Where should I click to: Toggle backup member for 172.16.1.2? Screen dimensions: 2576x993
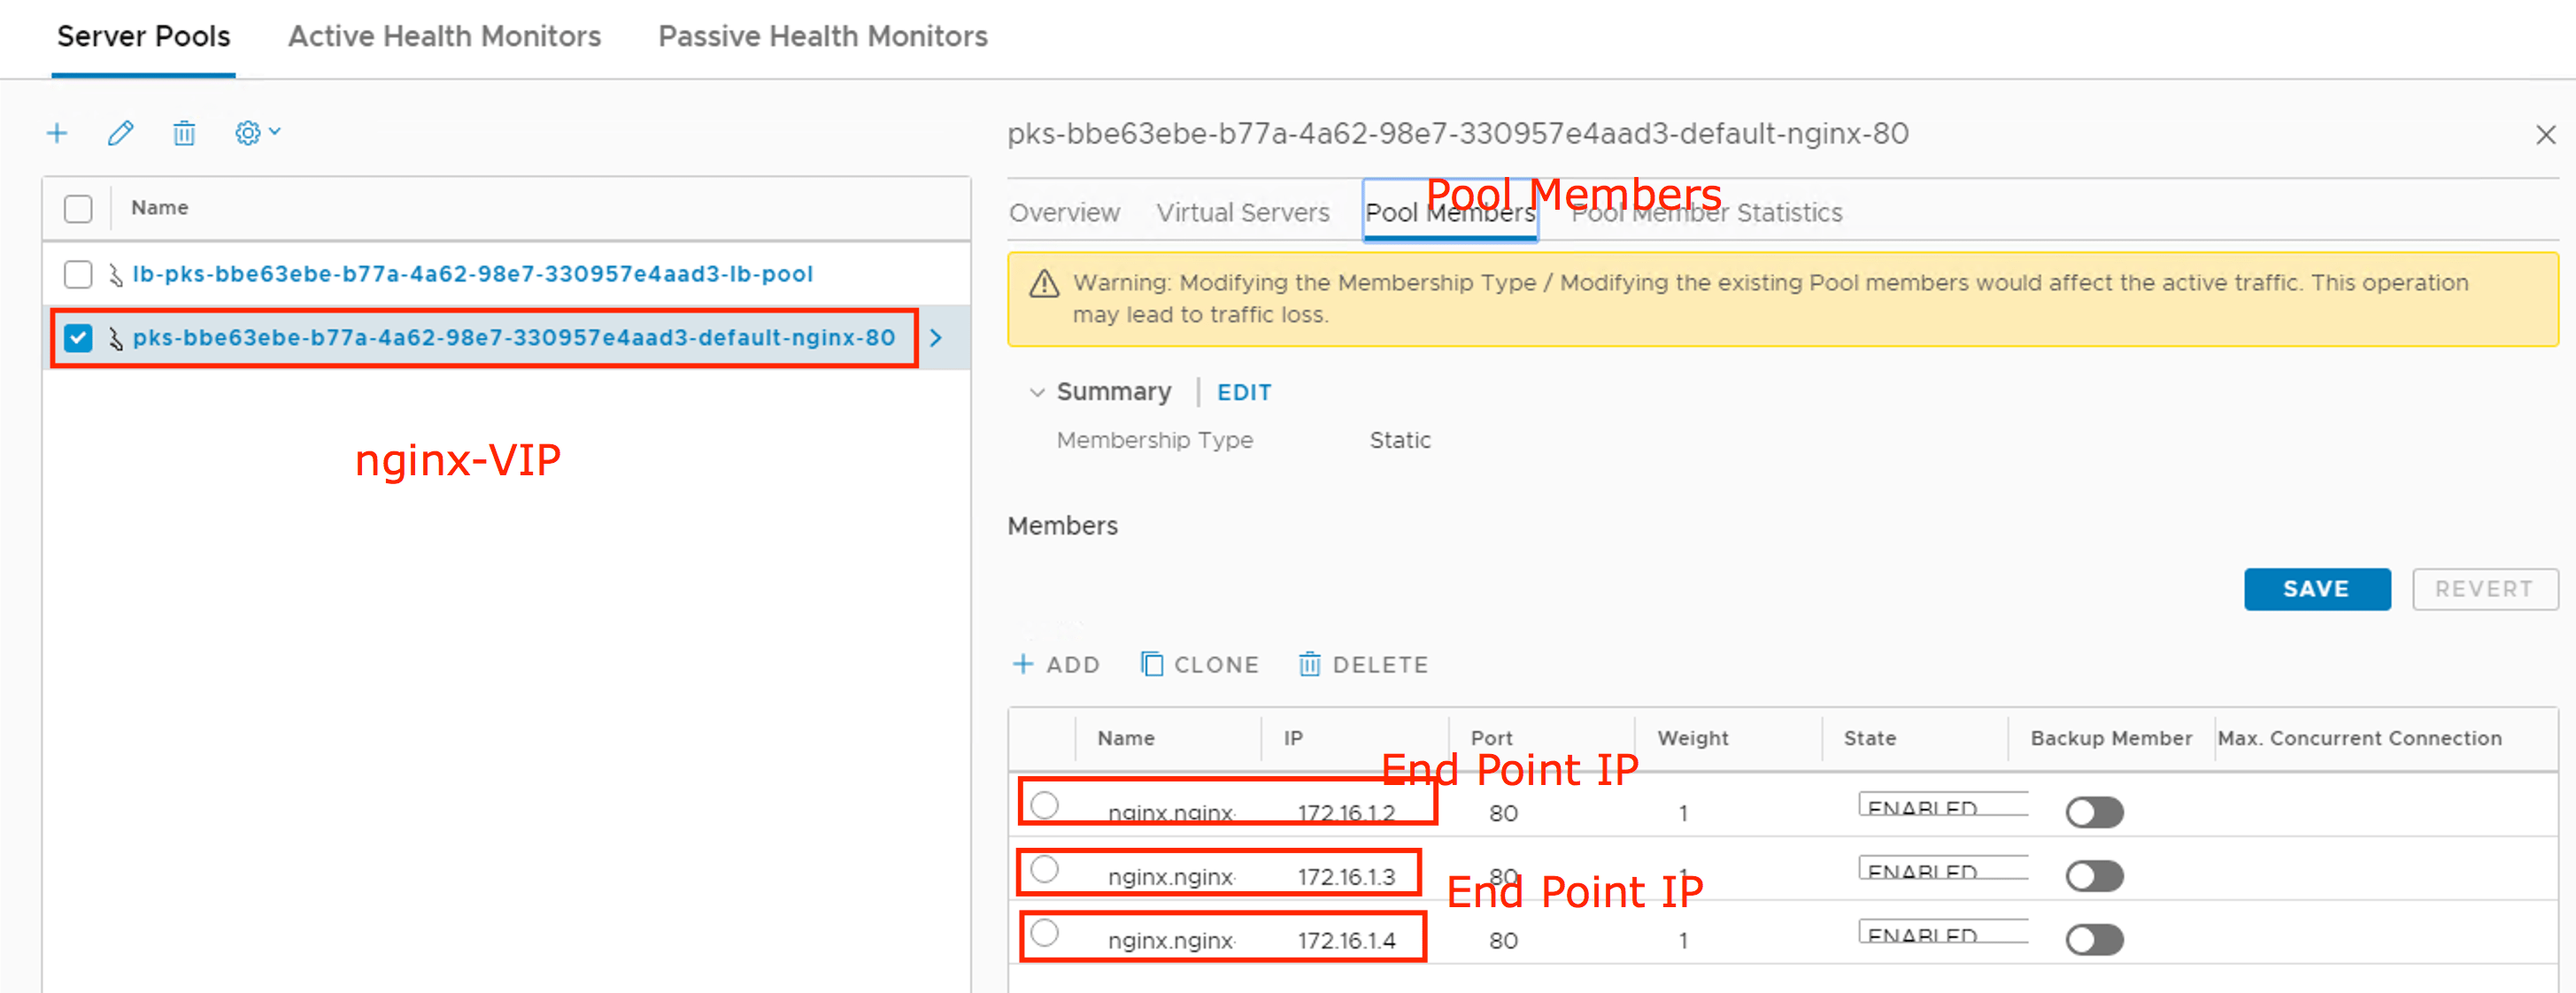click(x=2094, y=812)
